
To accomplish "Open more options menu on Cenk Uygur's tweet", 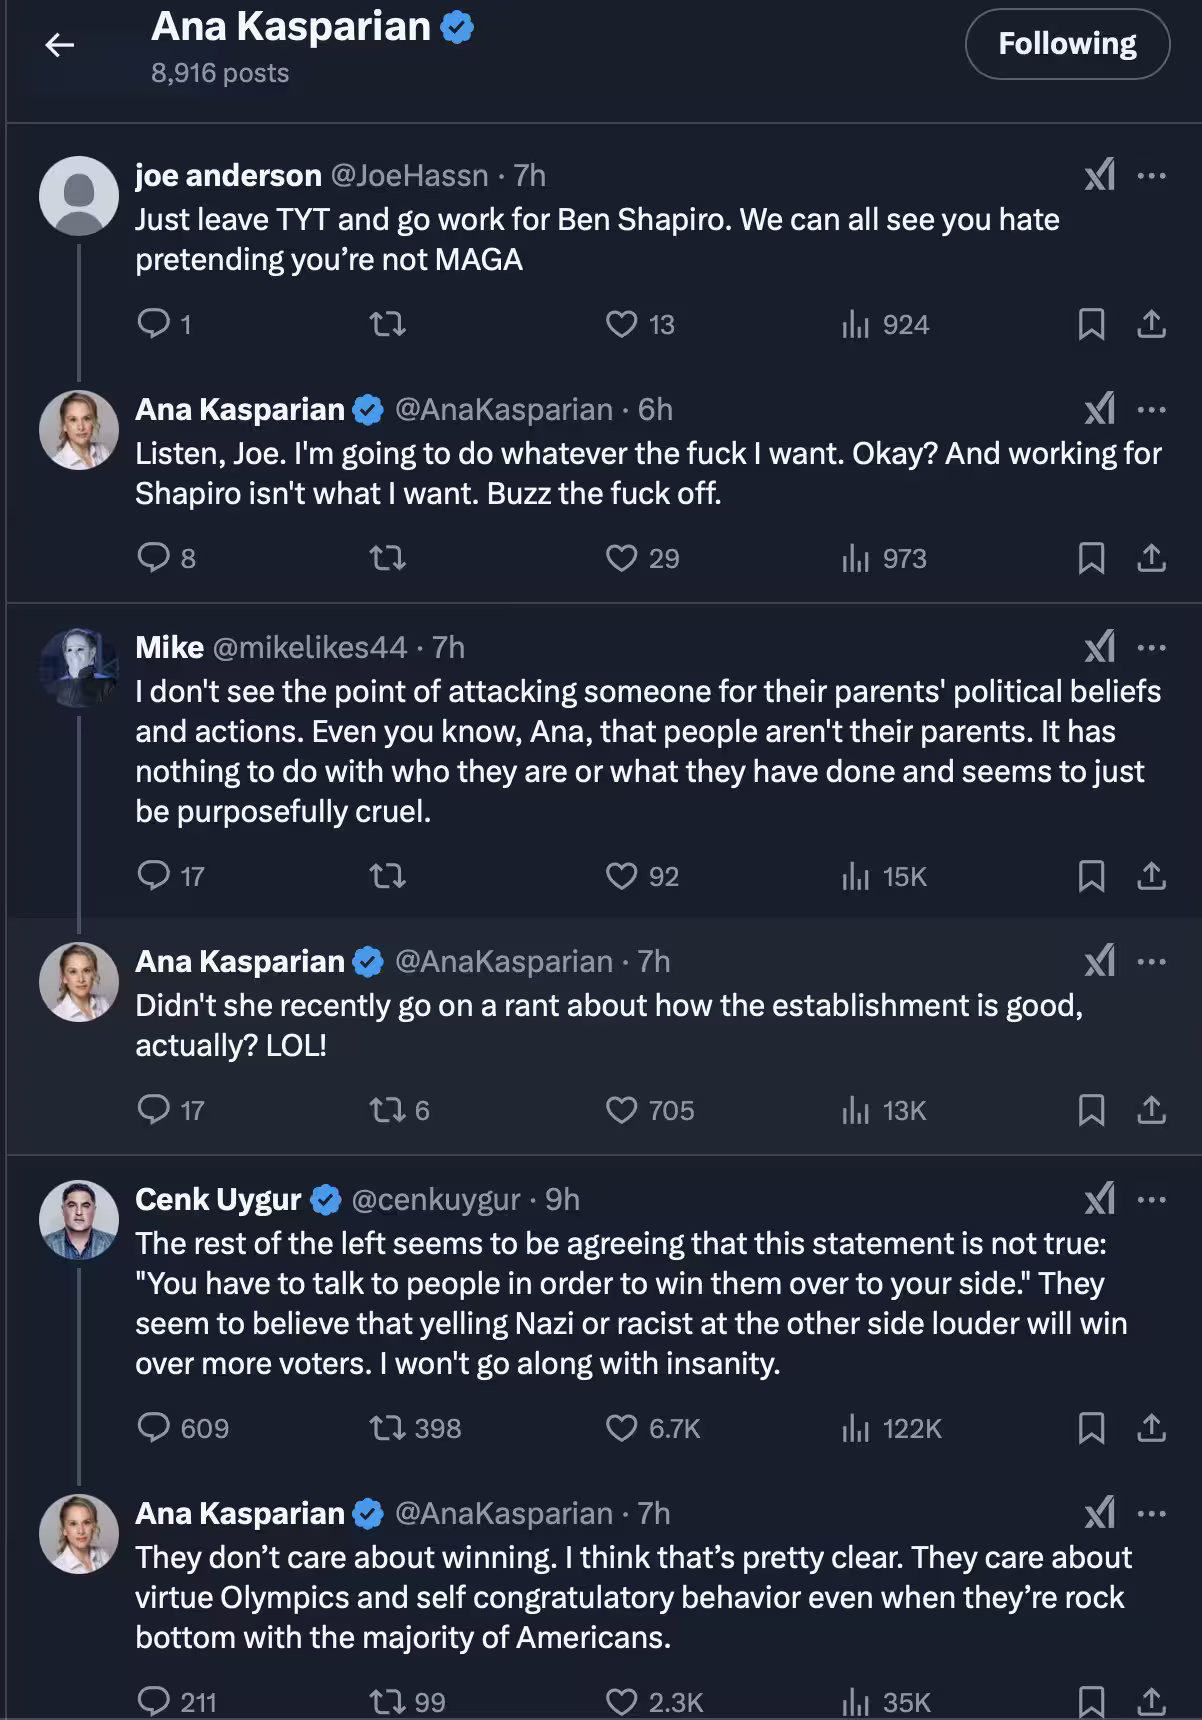I will tap(1152, 1200).
